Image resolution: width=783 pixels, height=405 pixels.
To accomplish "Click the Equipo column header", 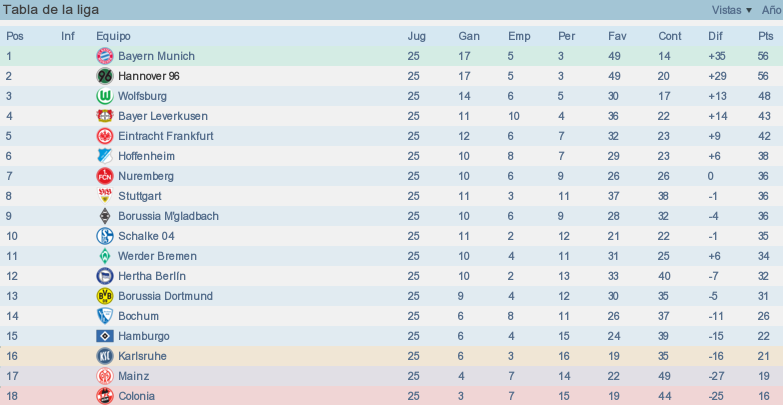I will tap(113, 36).
